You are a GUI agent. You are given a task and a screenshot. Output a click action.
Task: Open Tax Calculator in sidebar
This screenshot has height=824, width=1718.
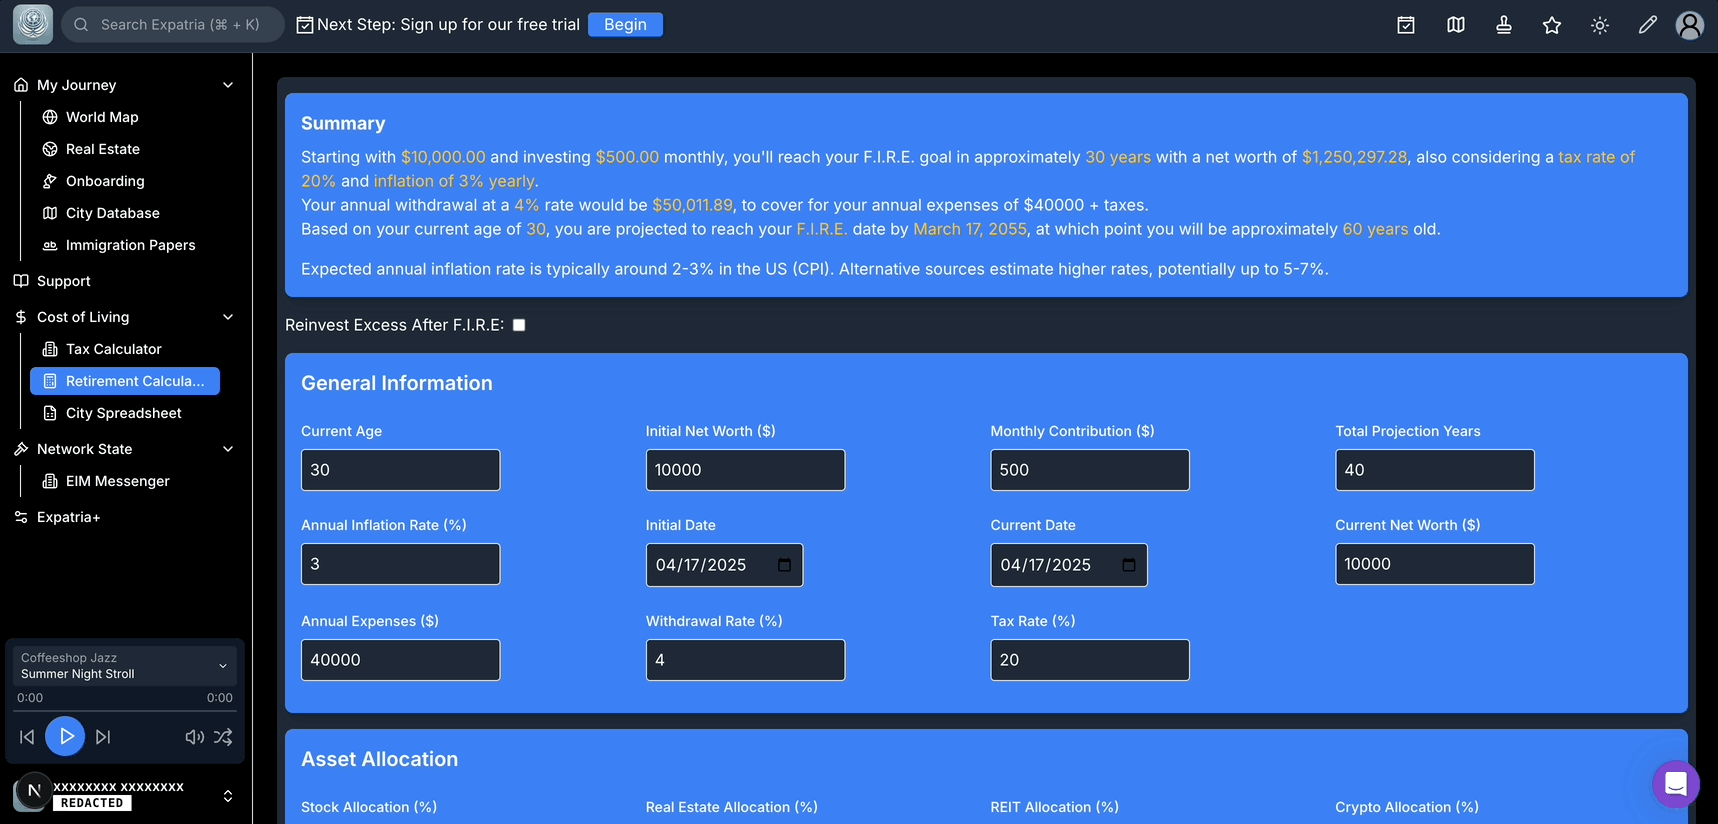tap(113, 349)
